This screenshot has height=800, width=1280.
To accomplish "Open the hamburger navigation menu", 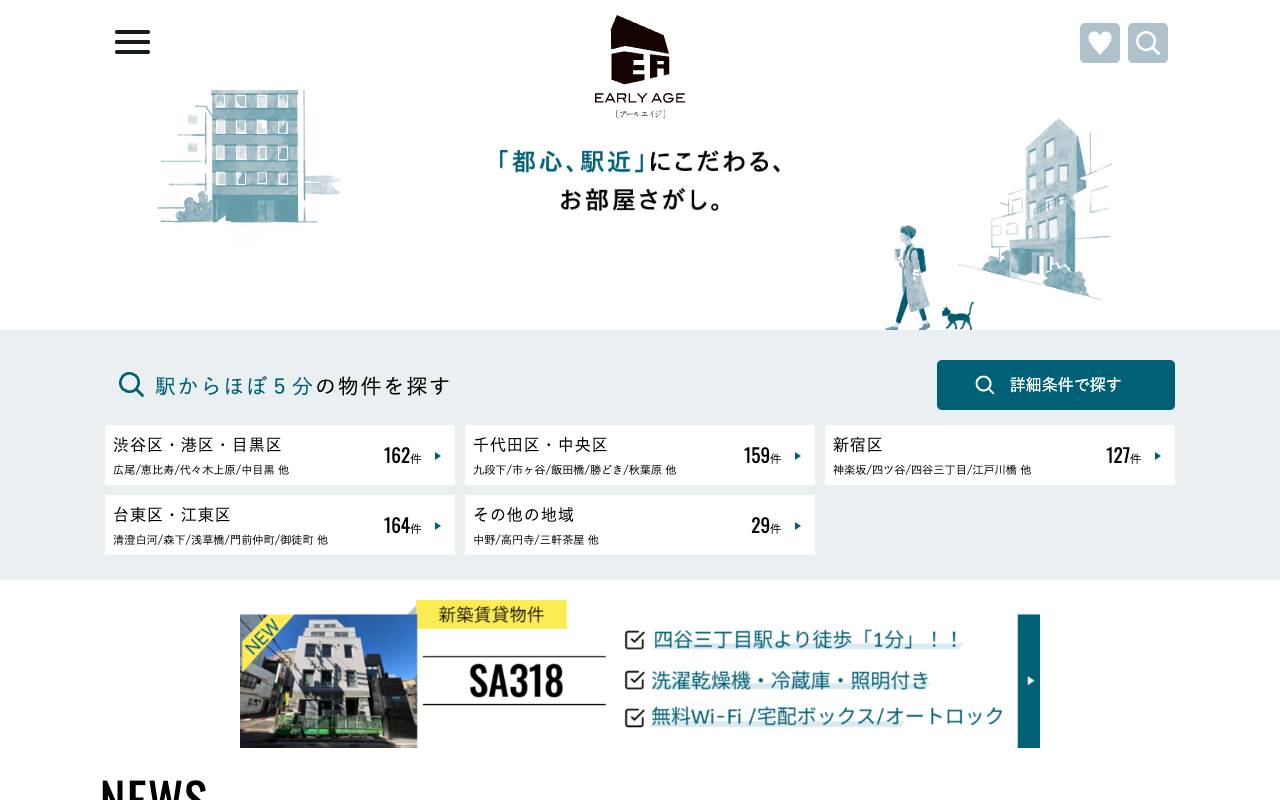I will pos(132,42).
